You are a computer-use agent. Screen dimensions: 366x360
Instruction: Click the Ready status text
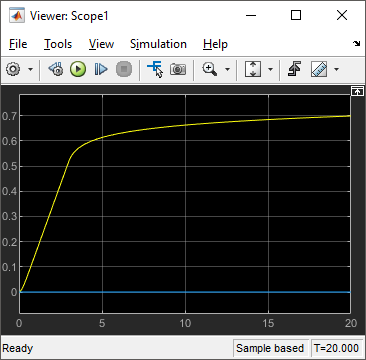coord(18,348)
